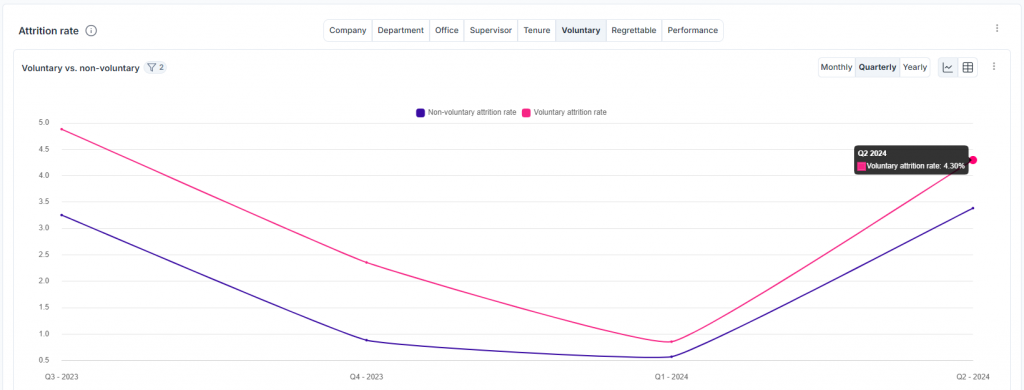Image resolution: width=1024 pixels, height=390 pixels.
Task: Select the Department tab
Action: coord(400,31)
